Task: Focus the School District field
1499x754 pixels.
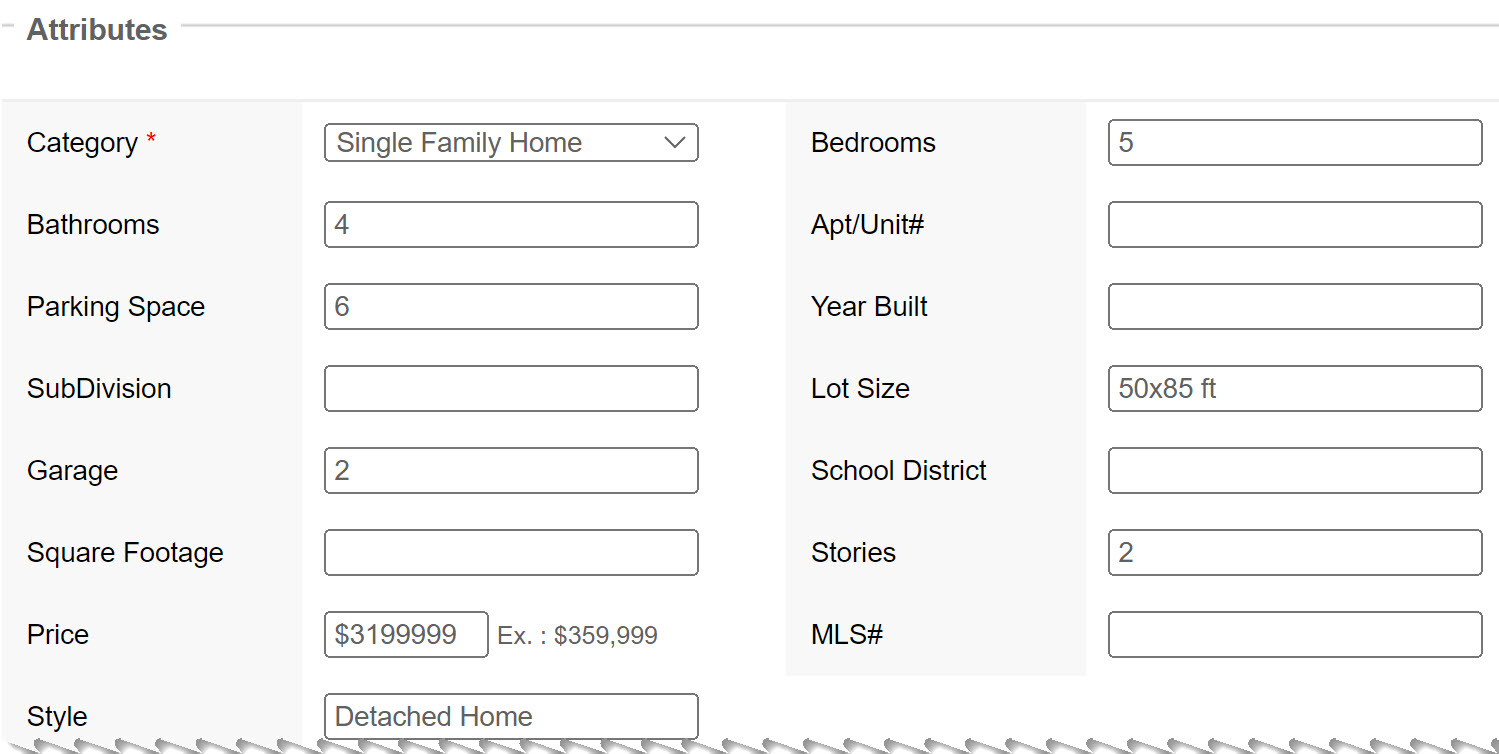Action: pyautogui.click(x=1294, y=471)
